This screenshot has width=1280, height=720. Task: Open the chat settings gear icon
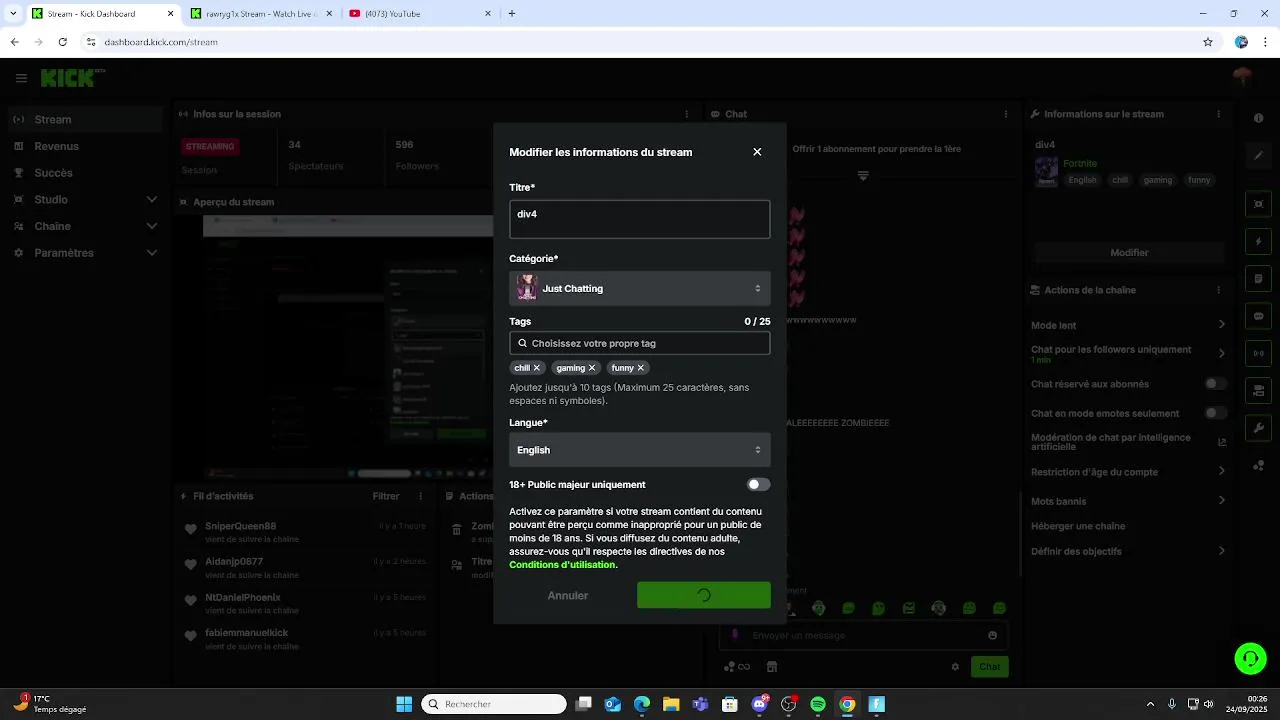pos(955,667)
